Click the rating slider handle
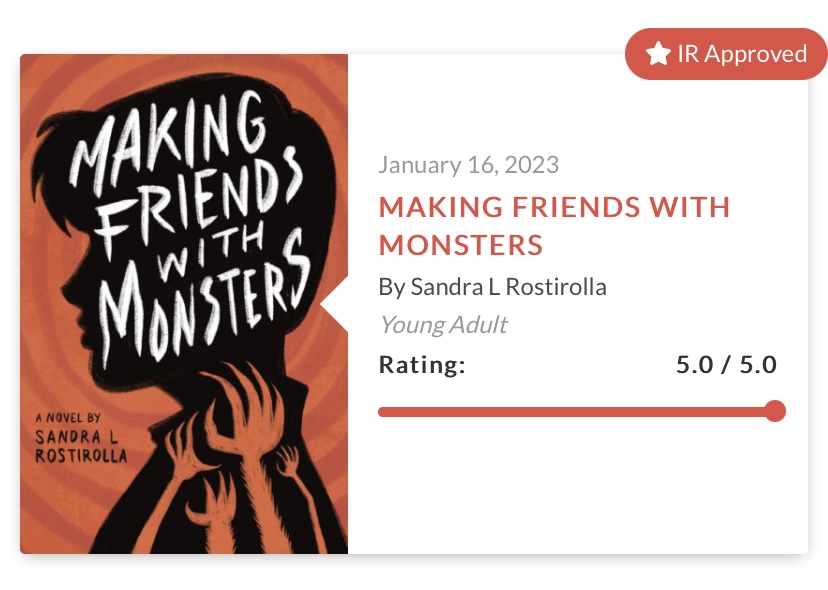This screenshot has height=590, width=828. [774, 411]
